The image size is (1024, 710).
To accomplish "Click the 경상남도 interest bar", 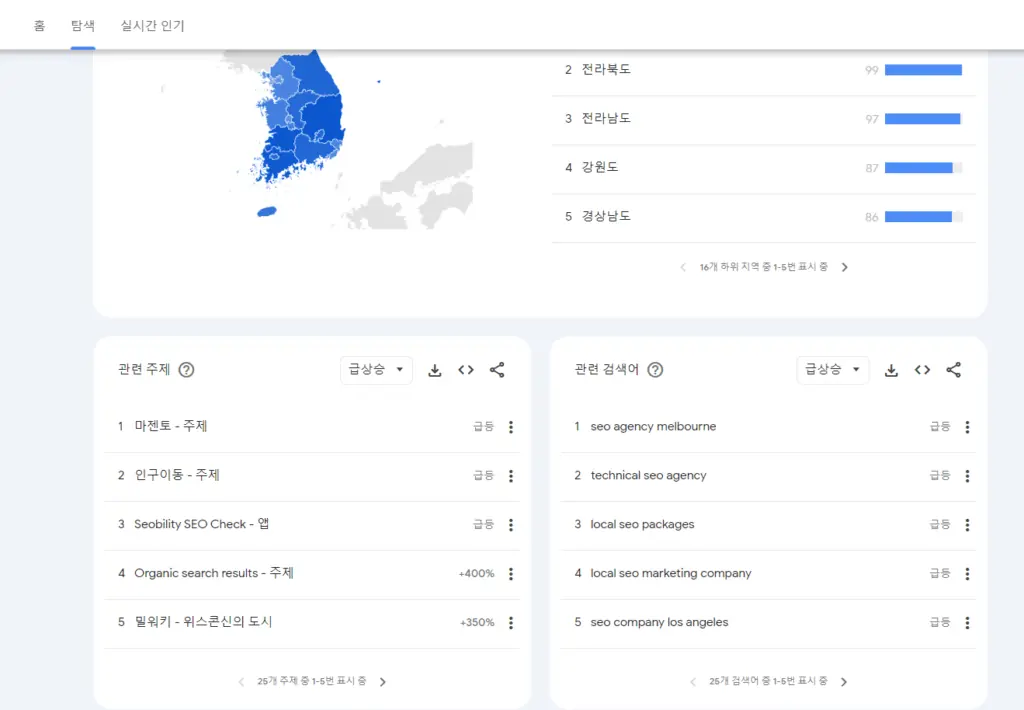I will pyautogui.click(x=923, y=217).
